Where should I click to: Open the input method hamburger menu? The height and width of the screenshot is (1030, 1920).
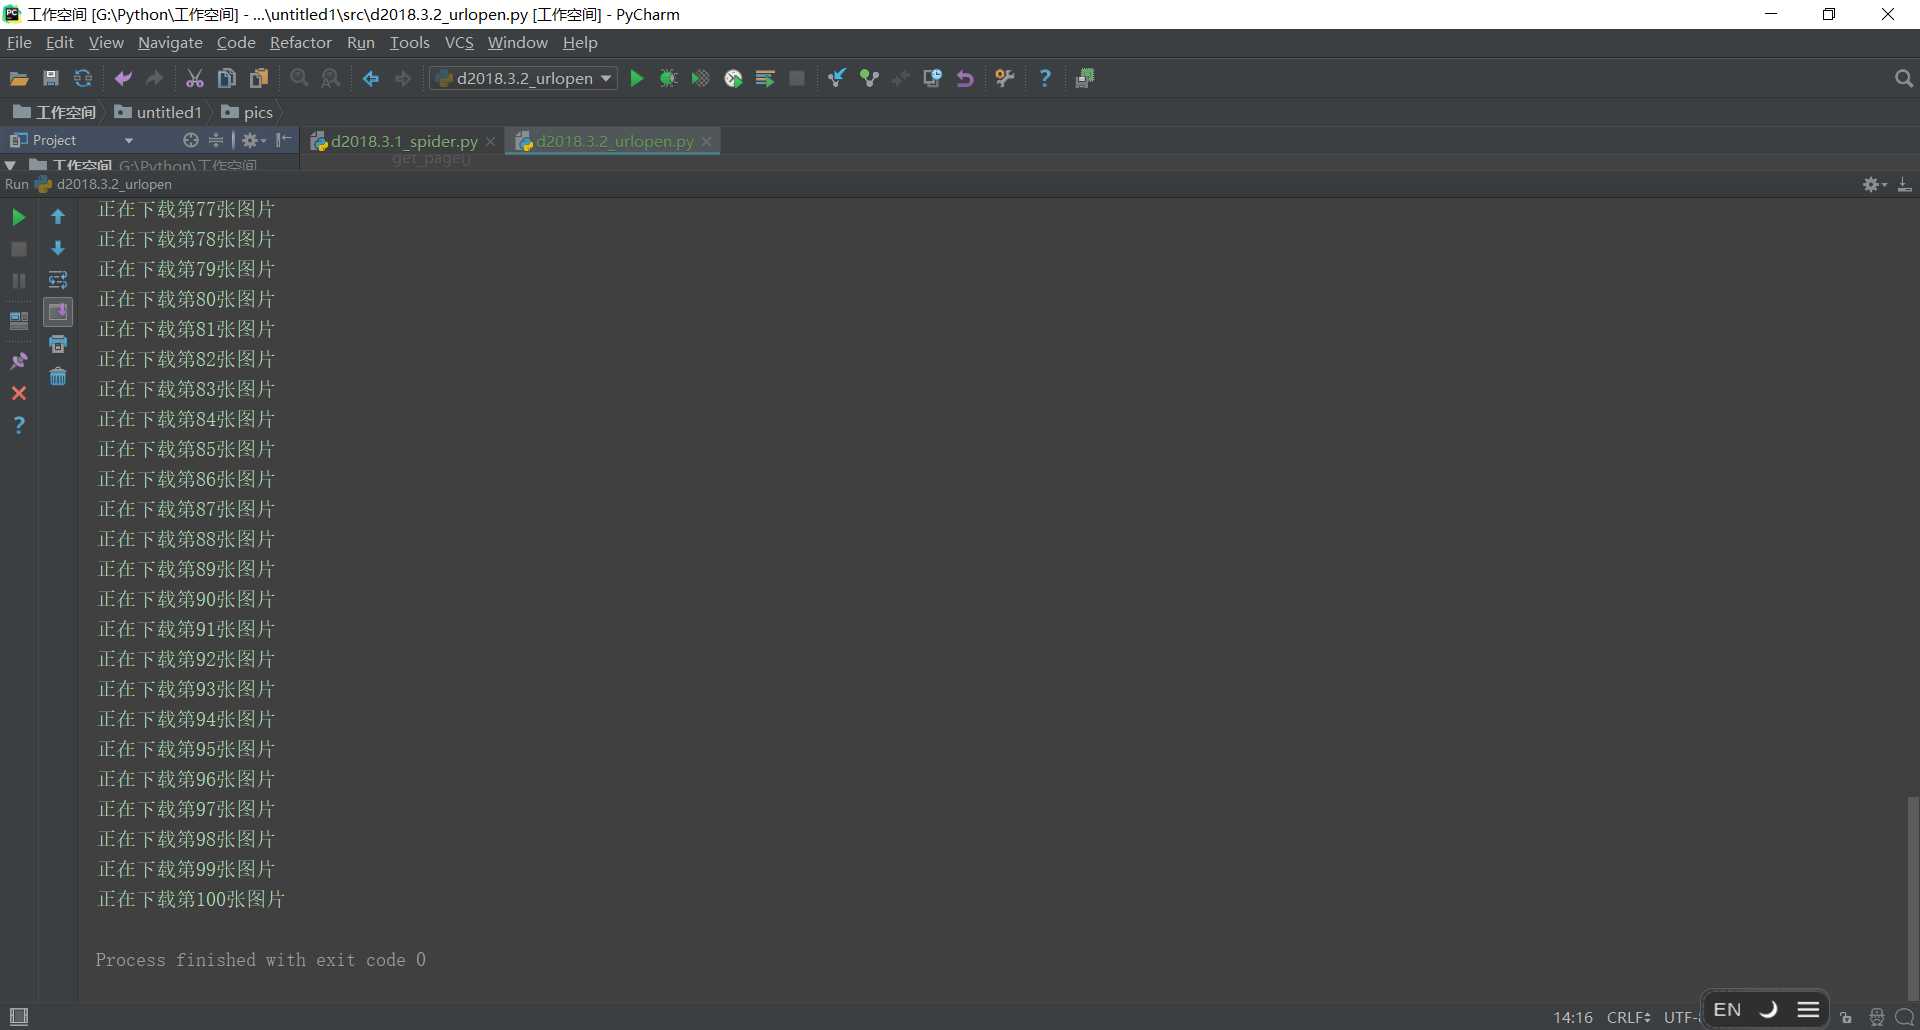(1808, 1009)
